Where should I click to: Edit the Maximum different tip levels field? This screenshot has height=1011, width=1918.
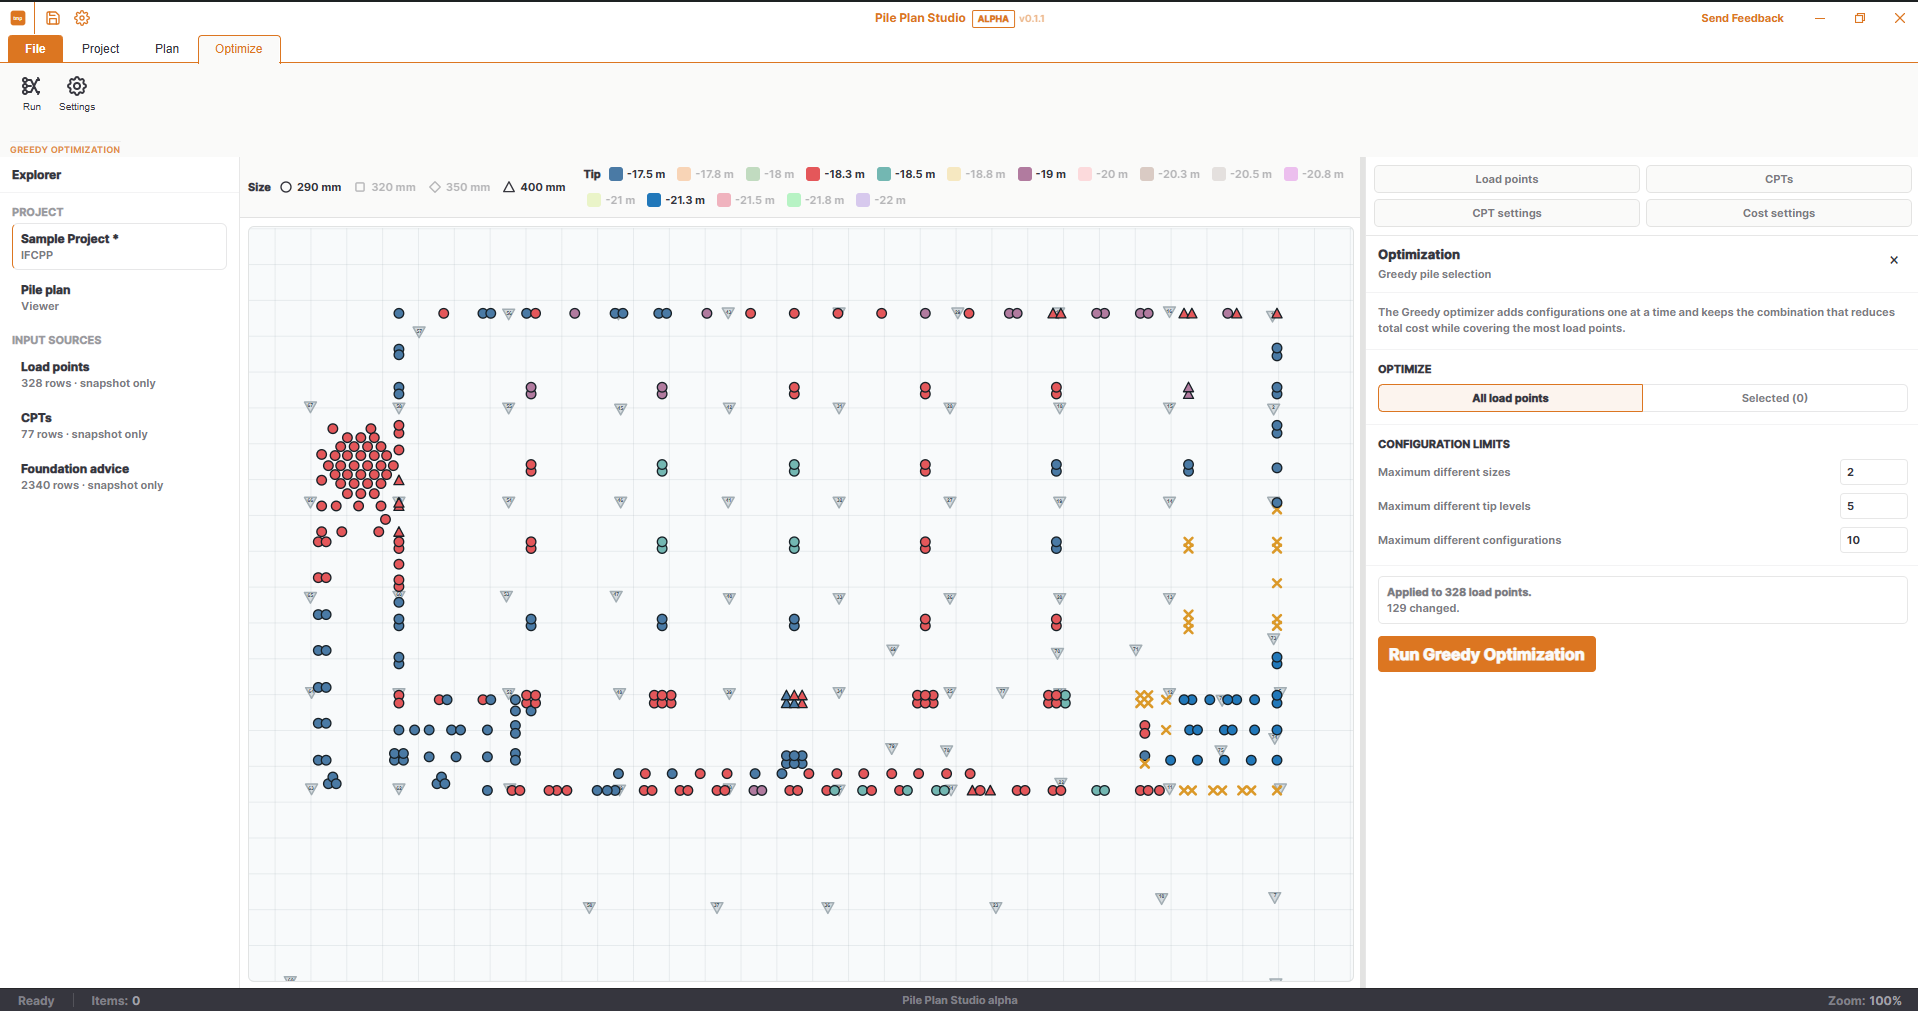pyautogui.click(x=1873, y=506)
